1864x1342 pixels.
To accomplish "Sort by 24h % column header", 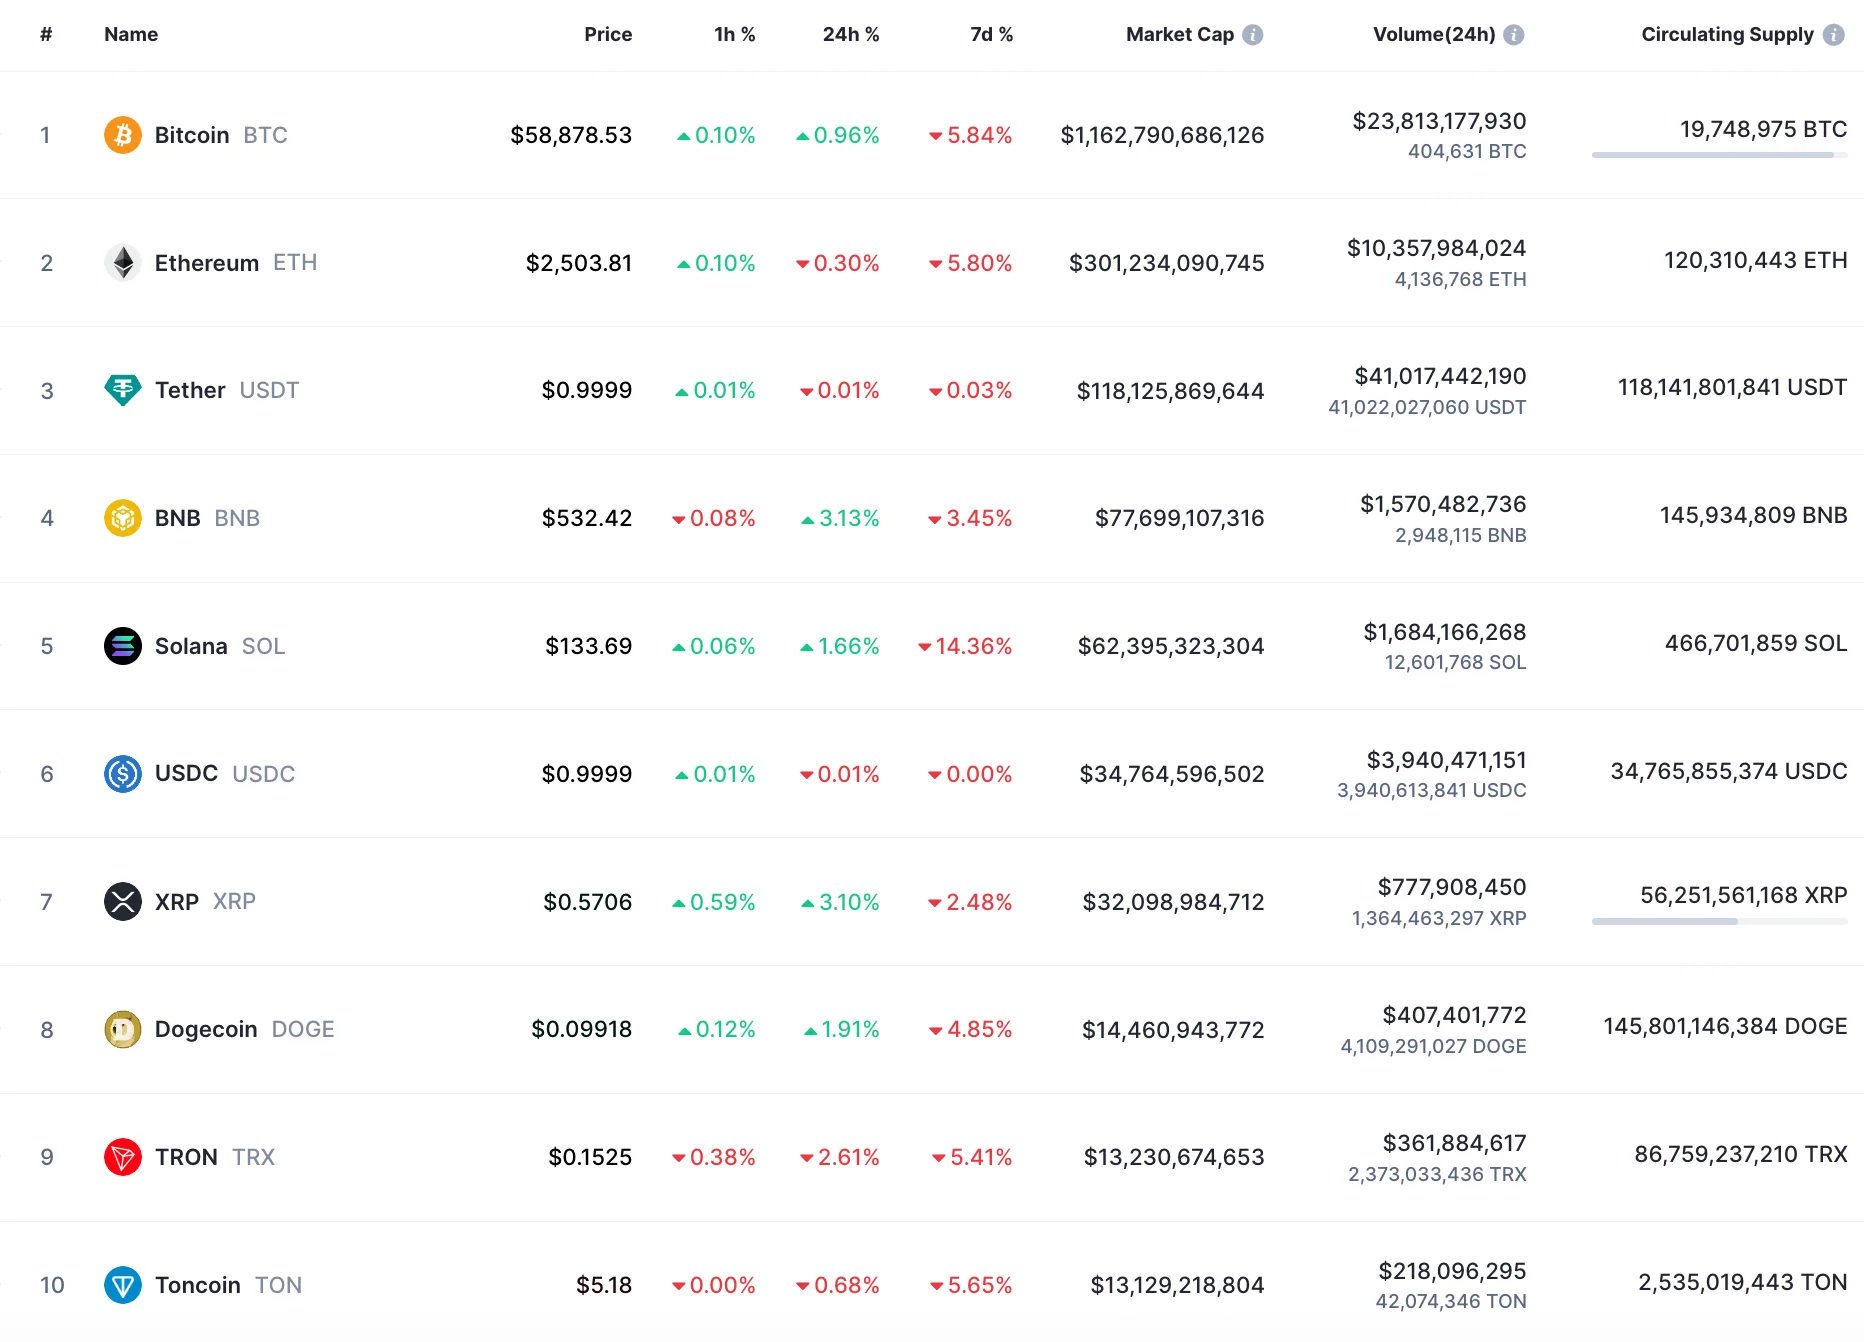I will [850, 35].
